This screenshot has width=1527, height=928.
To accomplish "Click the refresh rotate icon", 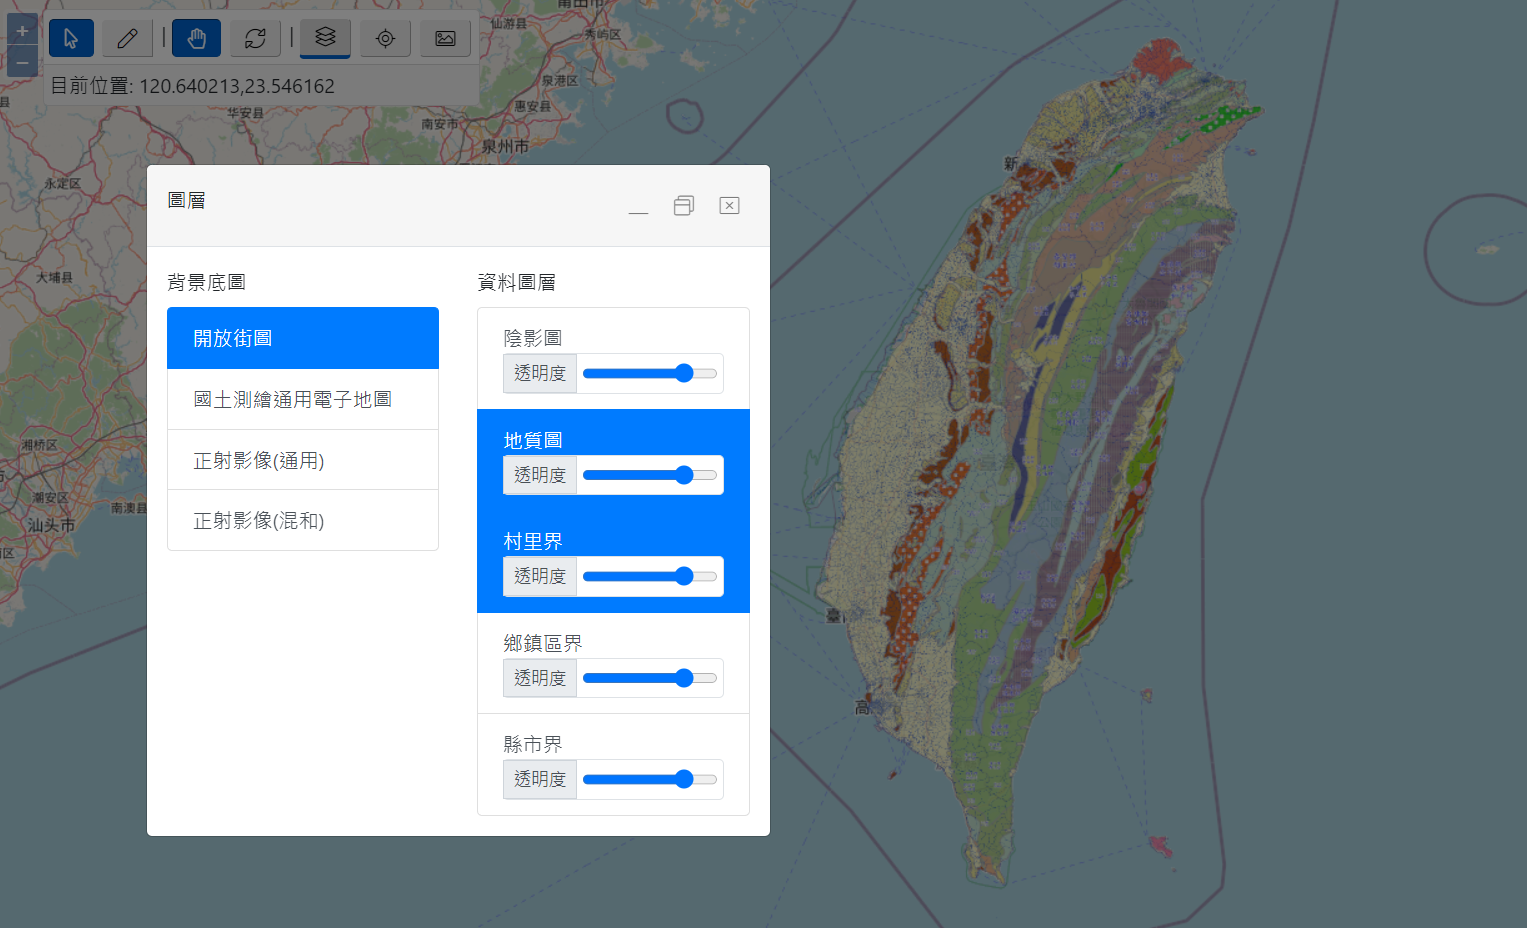I will 255,38.
